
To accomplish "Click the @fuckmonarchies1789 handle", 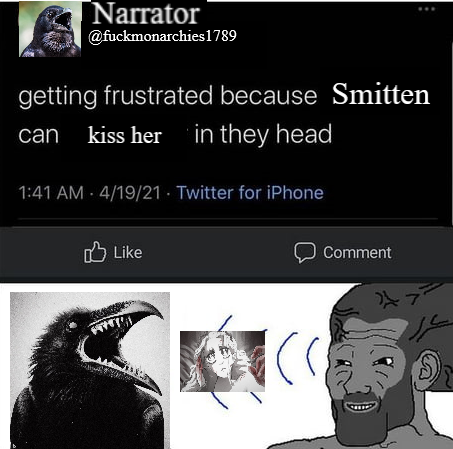I will click(162, 36).
